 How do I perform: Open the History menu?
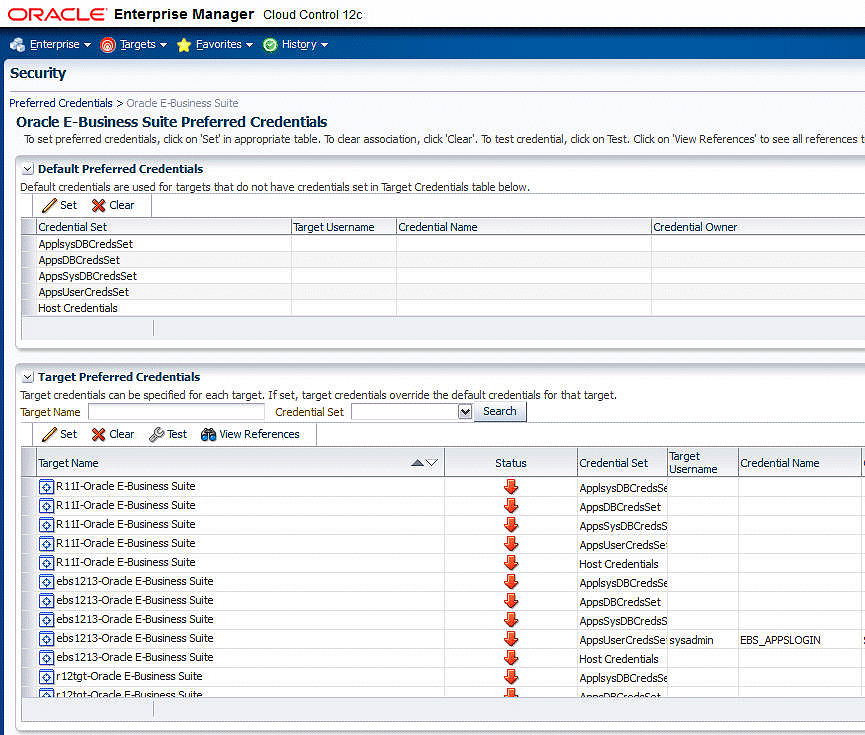click(305, 44)
